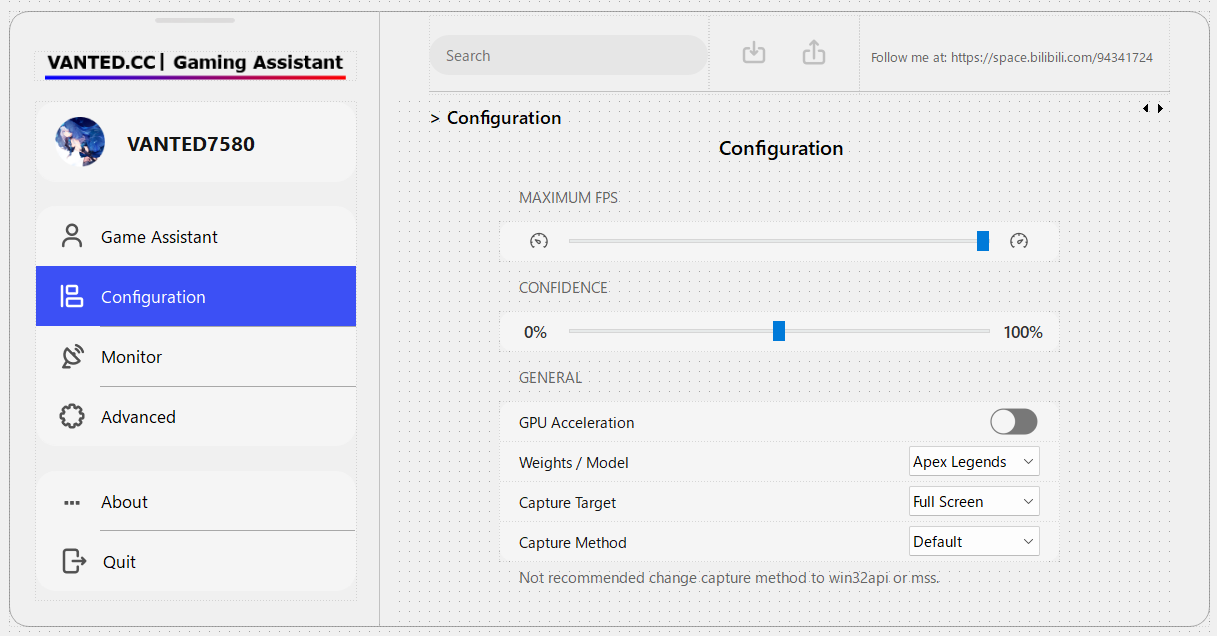
Task: Click the Quit exit-door icon
Action: click(x=74, y=561)
